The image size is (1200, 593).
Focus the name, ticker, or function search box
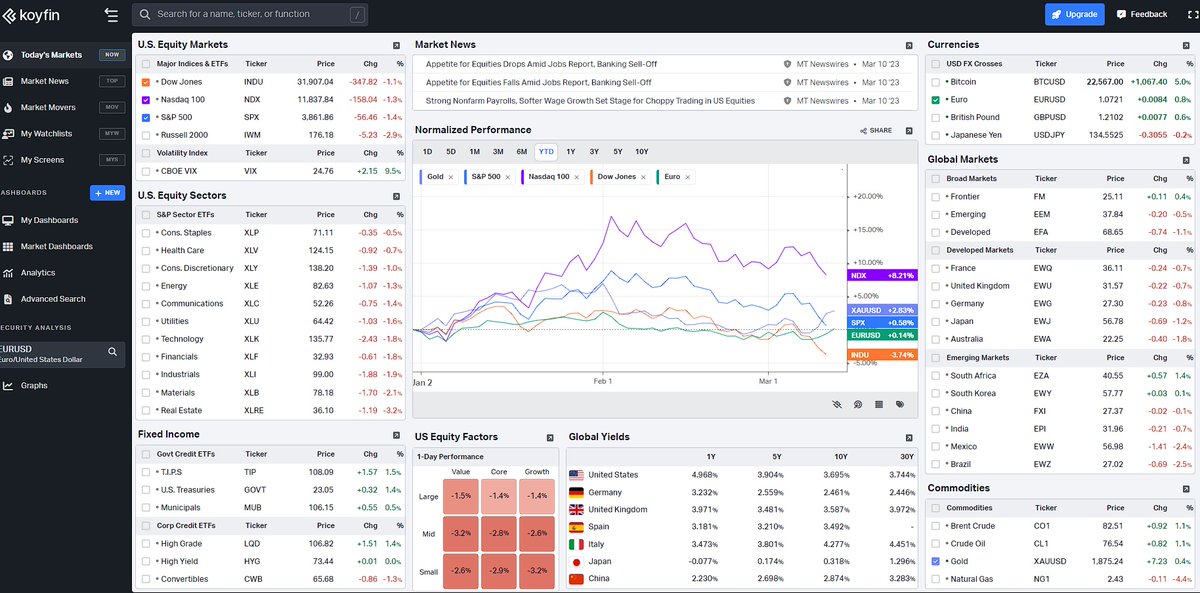click(x=251, y=14)
